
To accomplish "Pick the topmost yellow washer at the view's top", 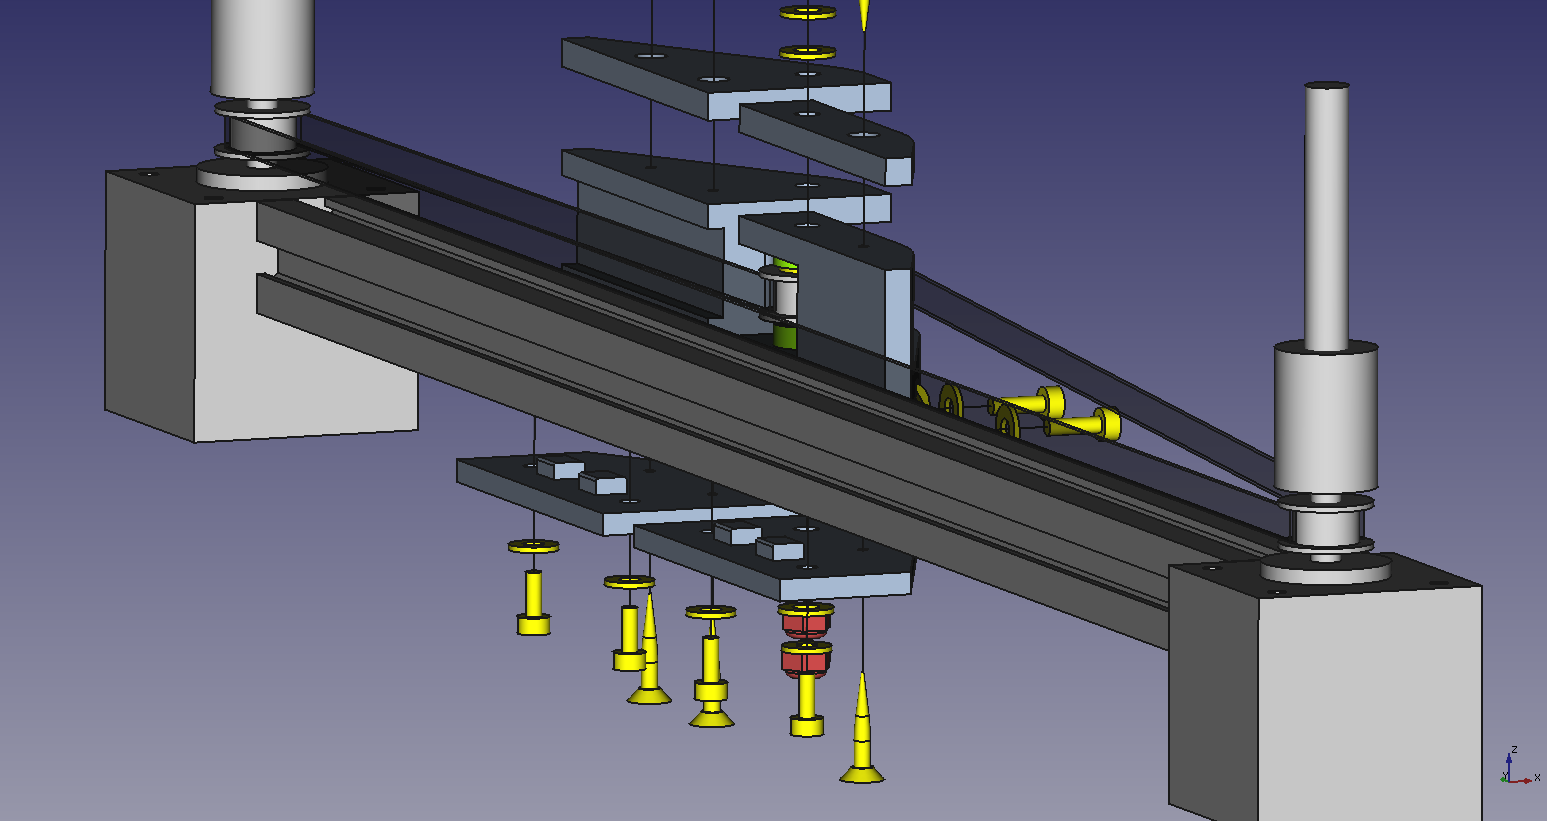I will tap(808, 13).
